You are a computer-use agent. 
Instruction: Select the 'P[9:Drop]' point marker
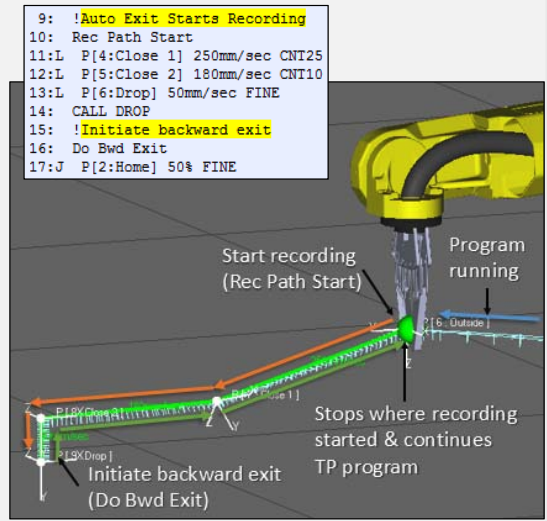point(41,462)
